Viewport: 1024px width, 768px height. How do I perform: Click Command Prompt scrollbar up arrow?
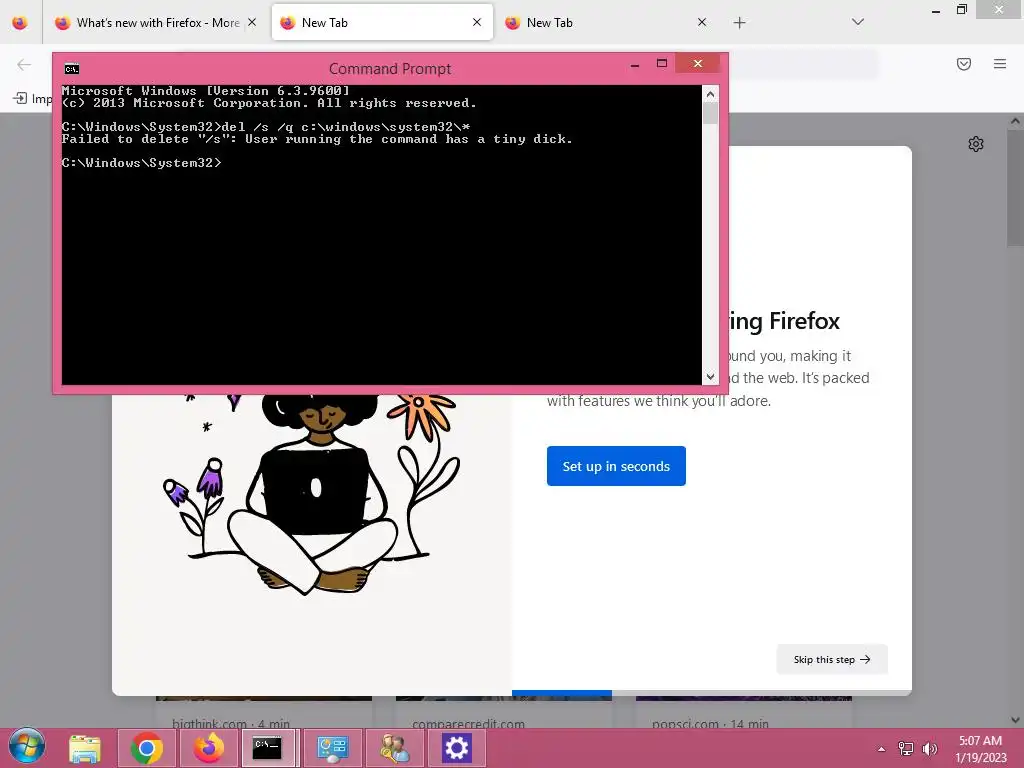pos(711,94)
